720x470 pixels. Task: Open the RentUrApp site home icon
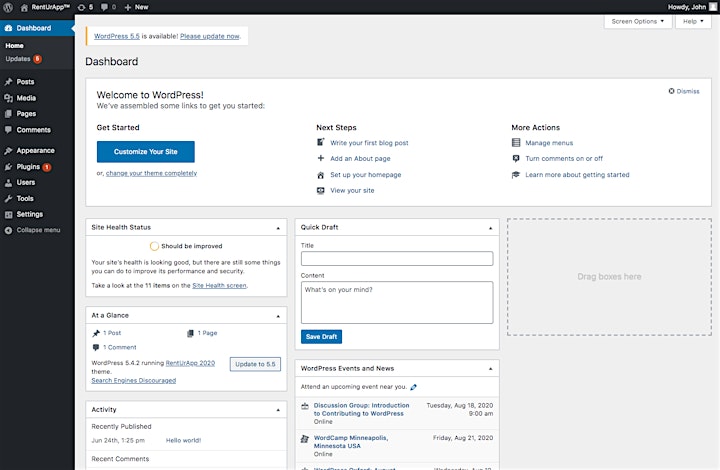[24, 7]
